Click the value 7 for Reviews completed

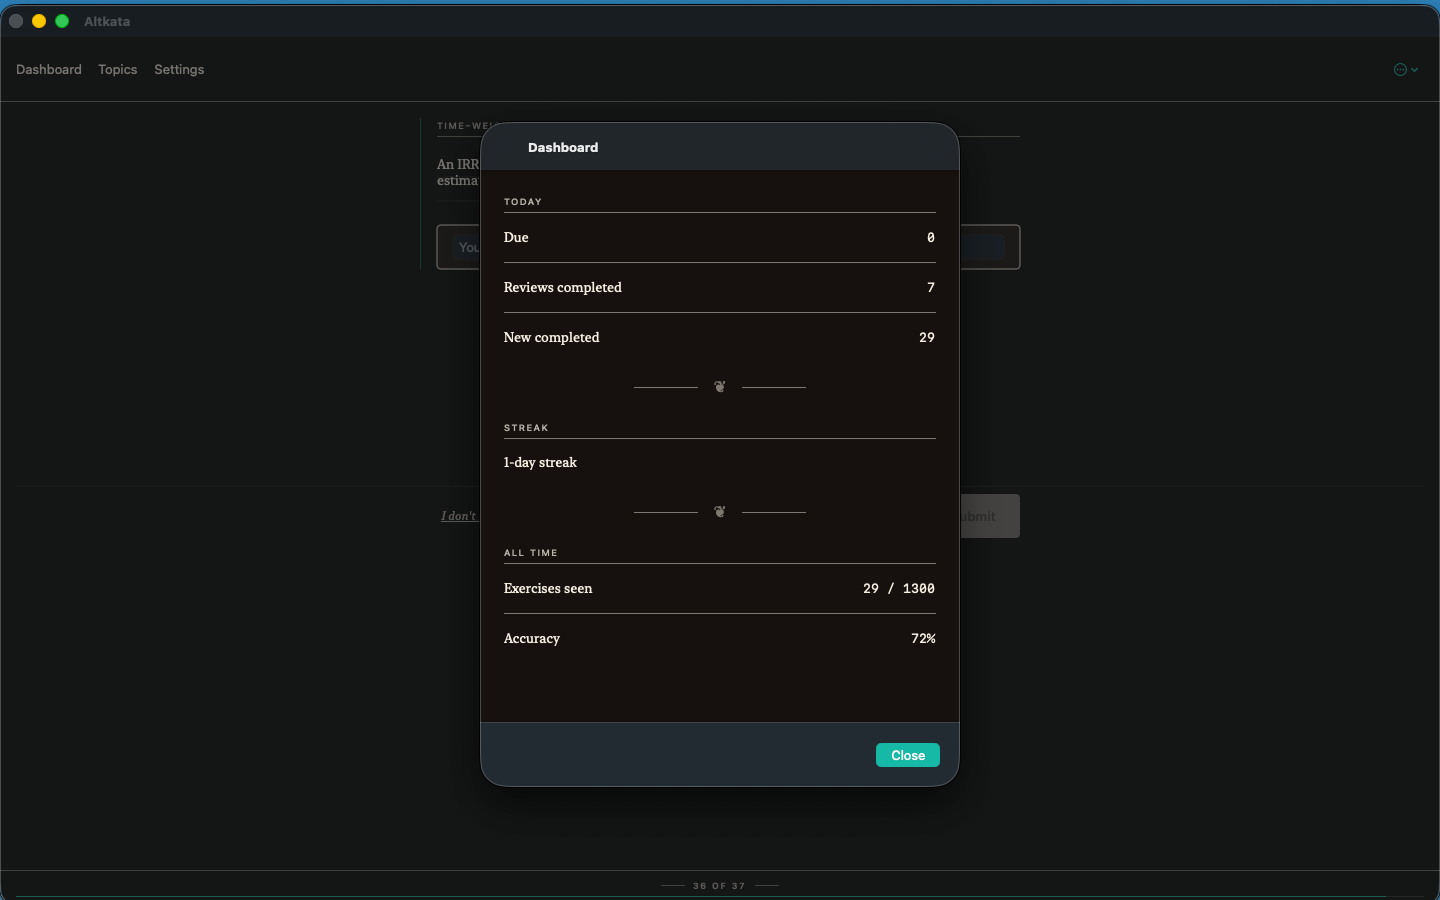(931, 287)
